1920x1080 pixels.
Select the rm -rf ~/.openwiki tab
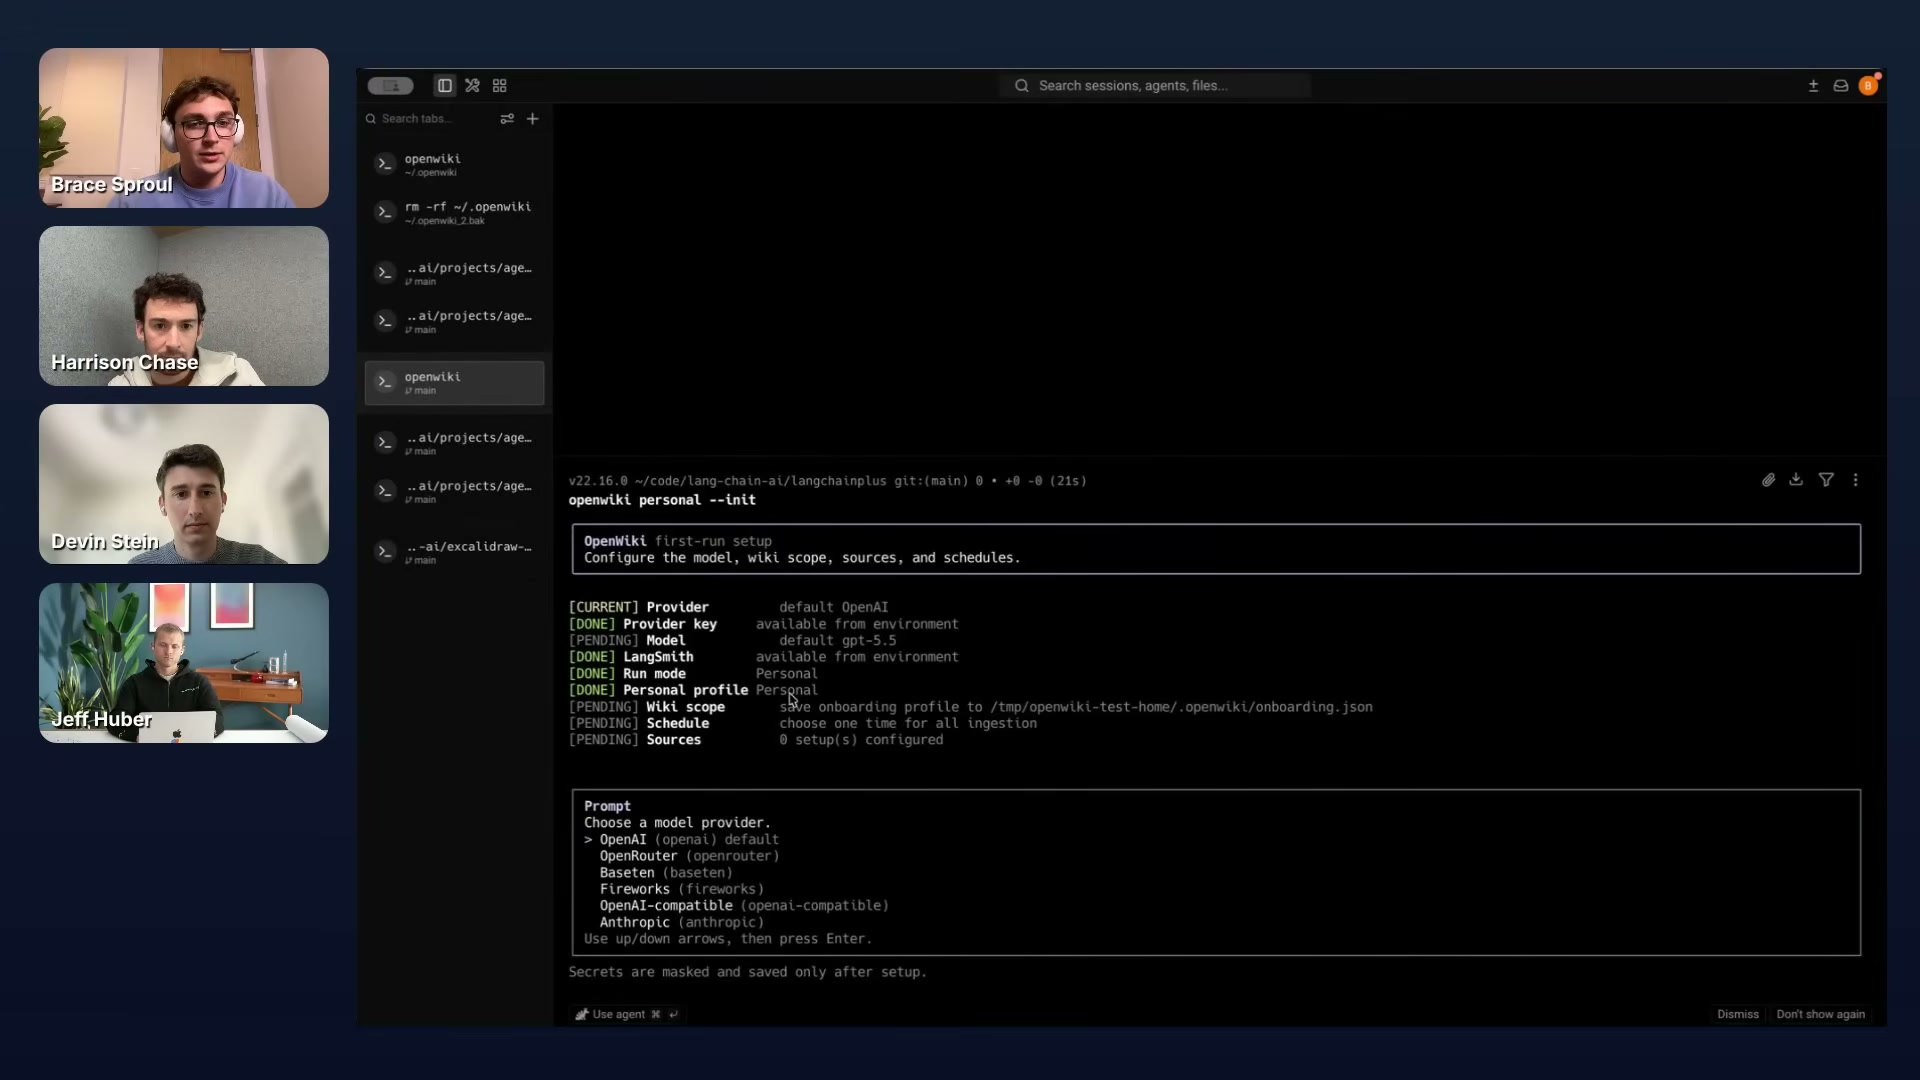point(455,212)
